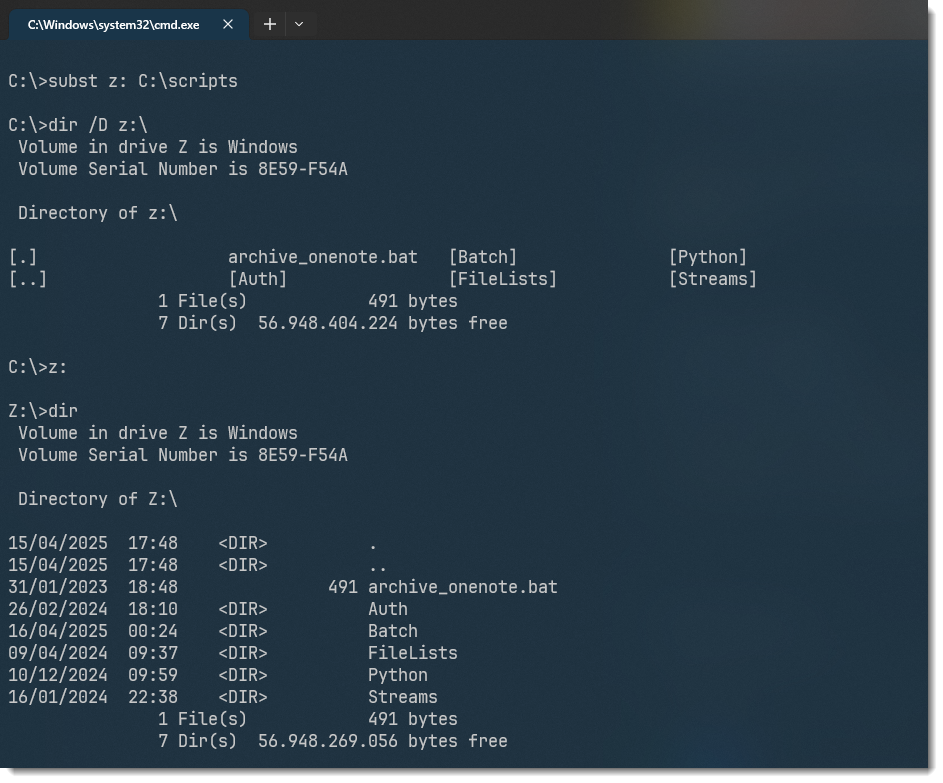943x783 pixels.
Task: Click the 'subst z: C:\scripts' command line
Action: coord(123,81)
